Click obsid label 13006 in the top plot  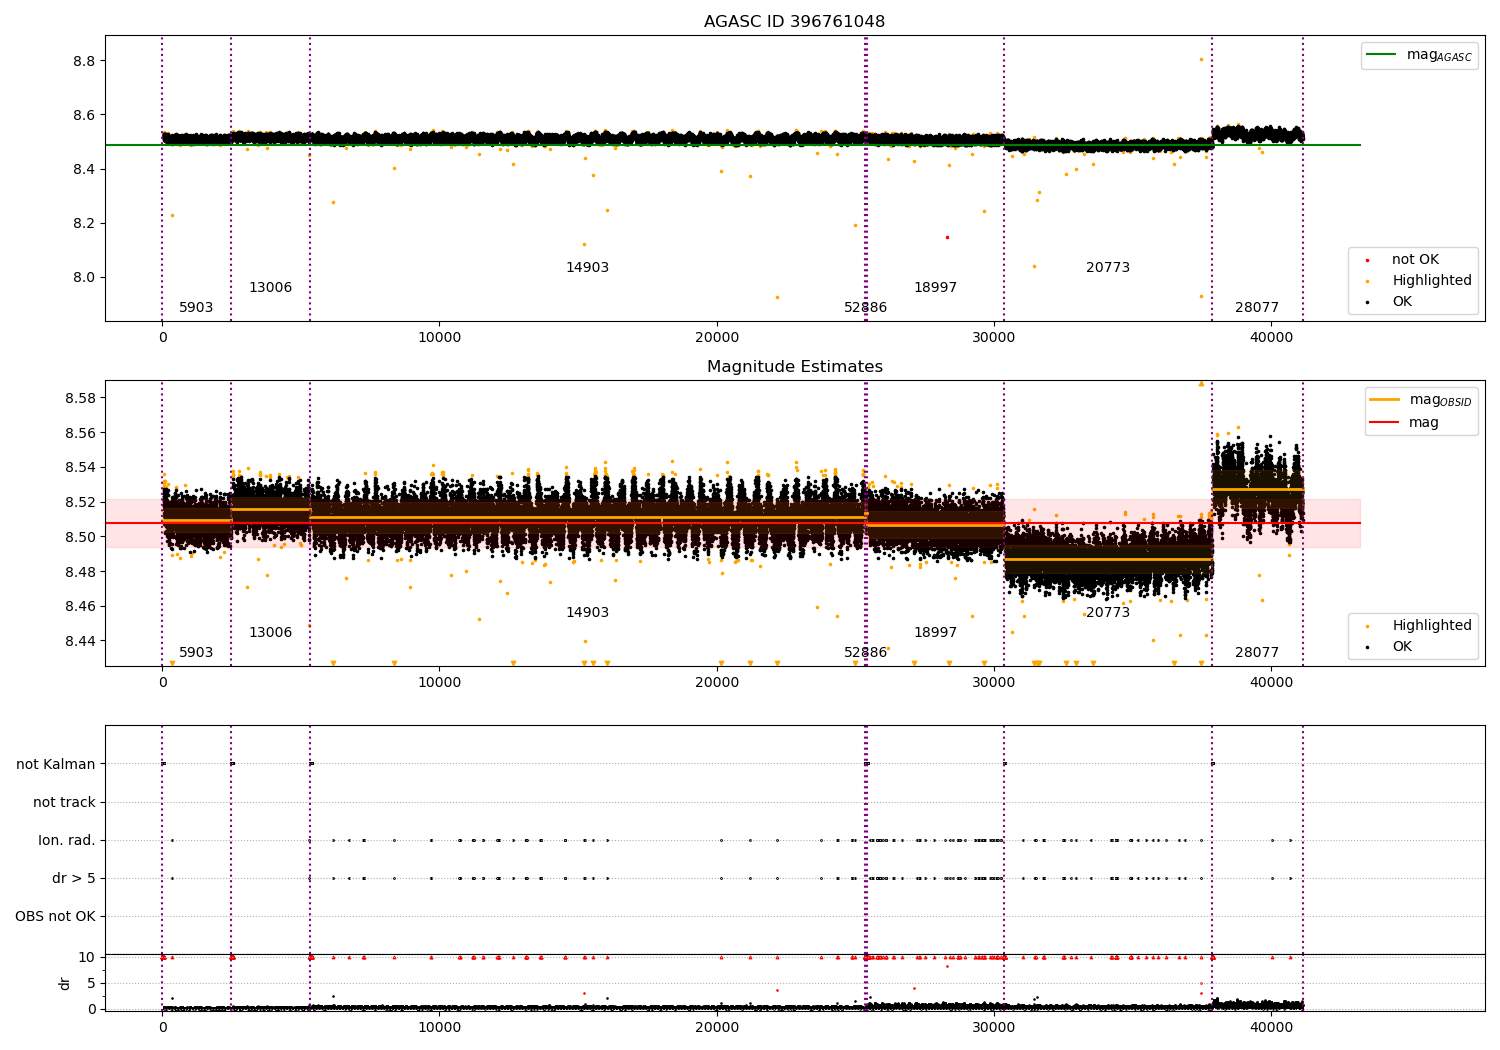click(270, 288)
